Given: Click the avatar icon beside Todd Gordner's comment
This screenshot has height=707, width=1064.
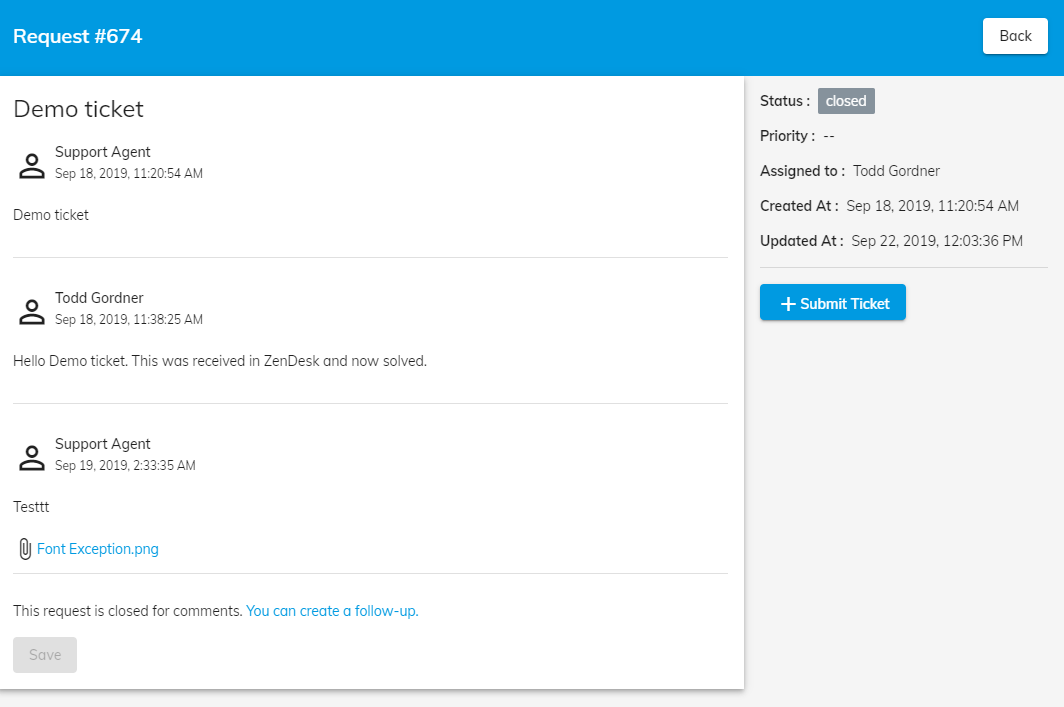Looking at the screenshot, I should [32, 311].
